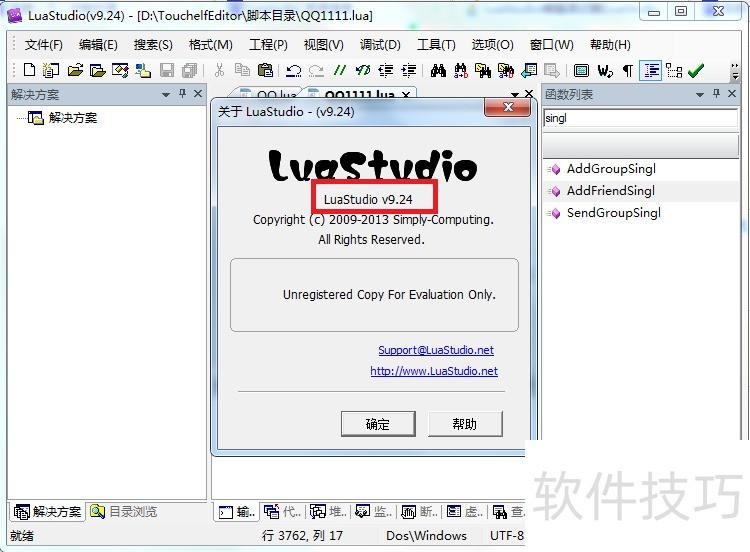Open the 工具(T) menu
Screen dimensions: 750x552
click(436, 45)
